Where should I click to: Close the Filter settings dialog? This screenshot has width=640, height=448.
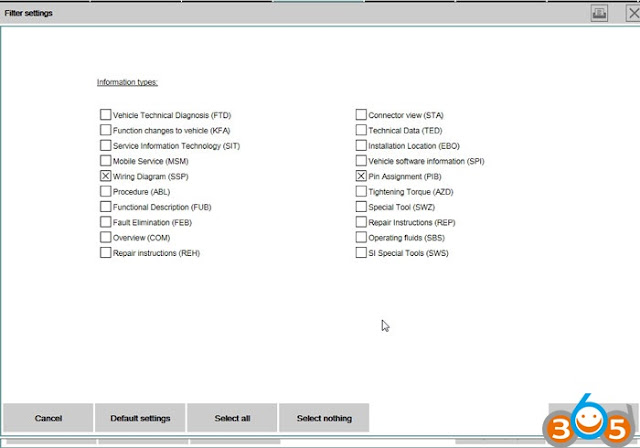coord(633,13)
